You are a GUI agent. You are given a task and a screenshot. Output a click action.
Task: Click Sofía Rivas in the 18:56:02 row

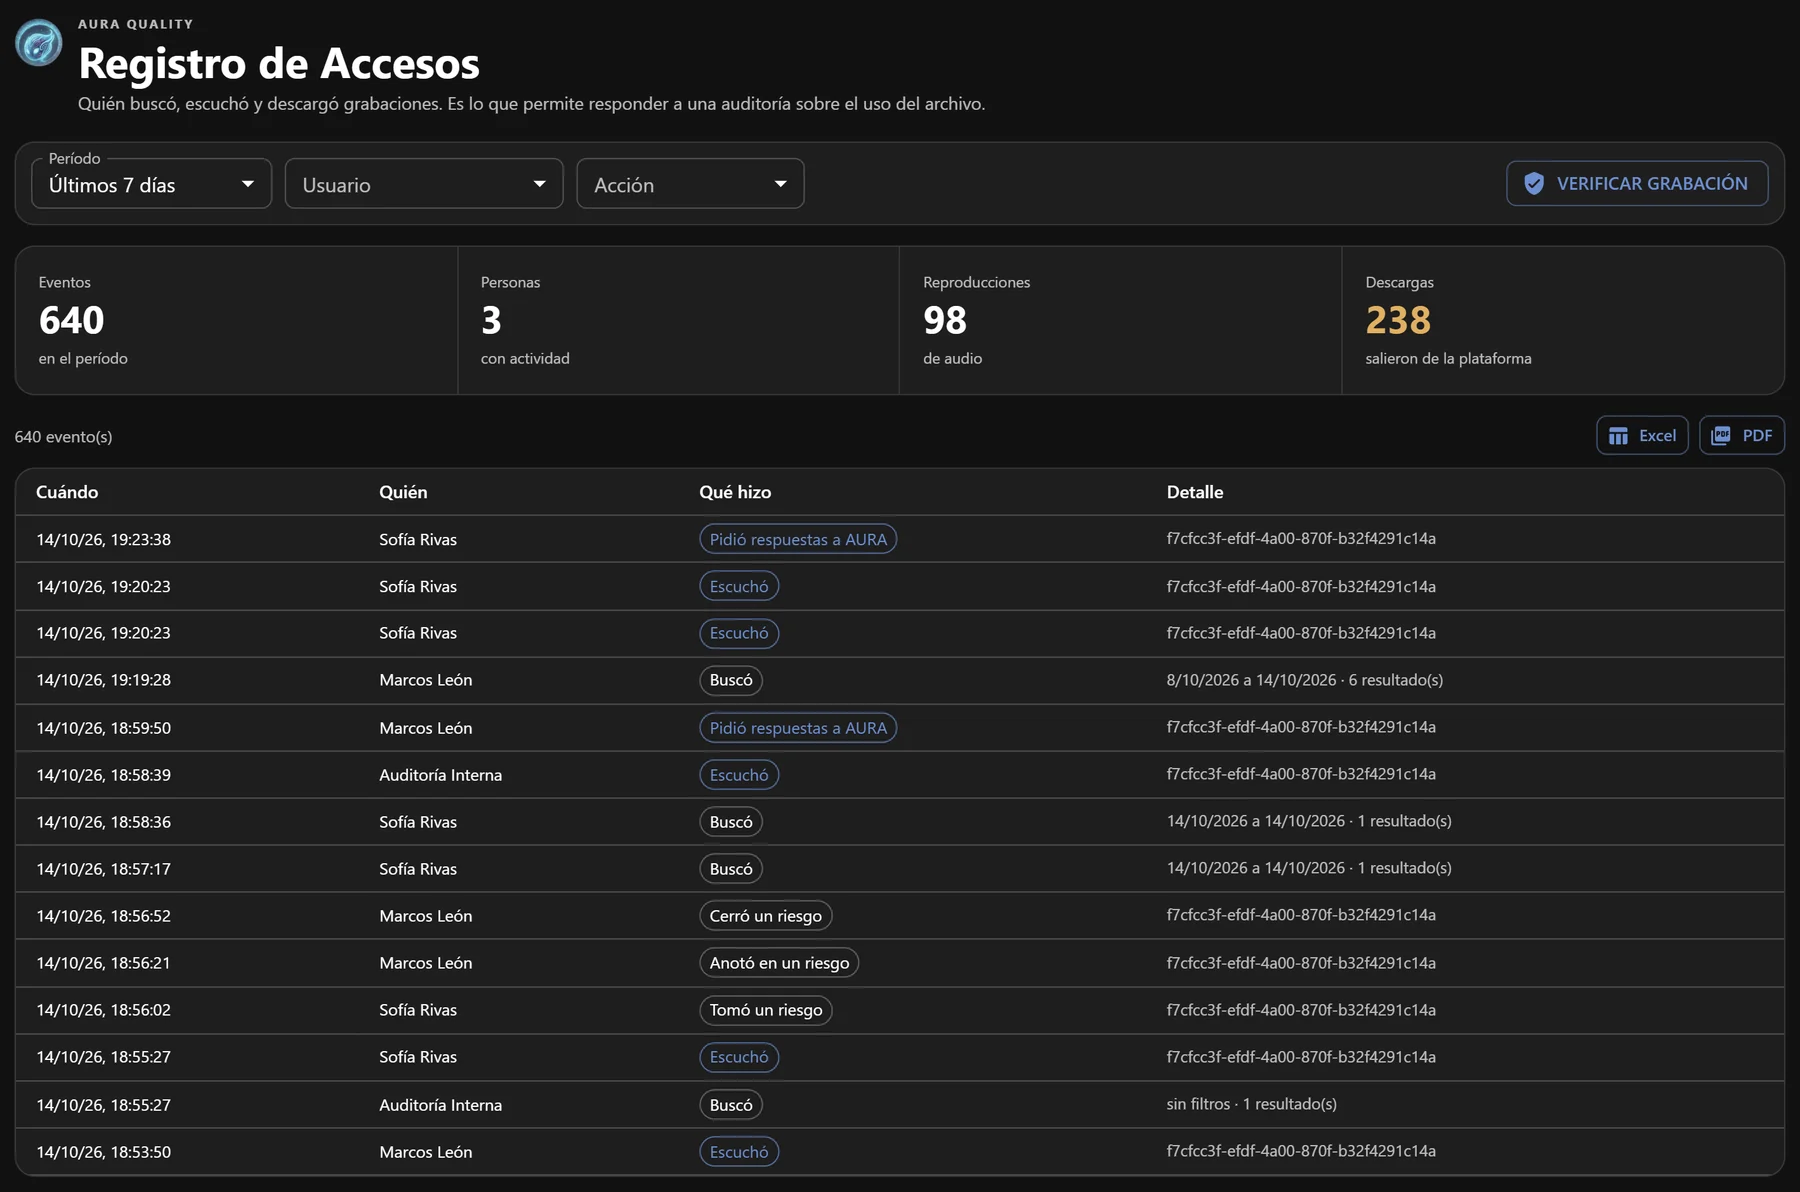click(418, 1010)
